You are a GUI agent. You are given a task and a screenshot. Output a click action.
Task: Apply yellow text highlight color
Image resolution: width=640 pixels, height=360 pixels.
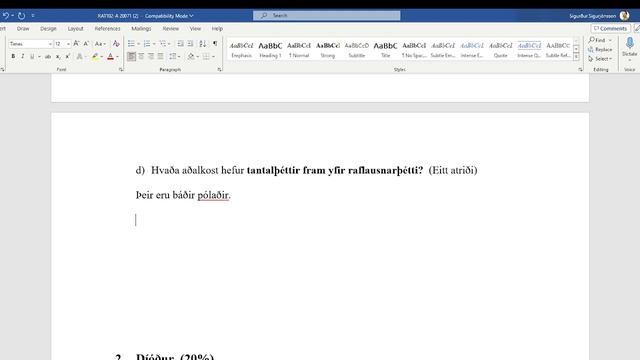point(95,56)
